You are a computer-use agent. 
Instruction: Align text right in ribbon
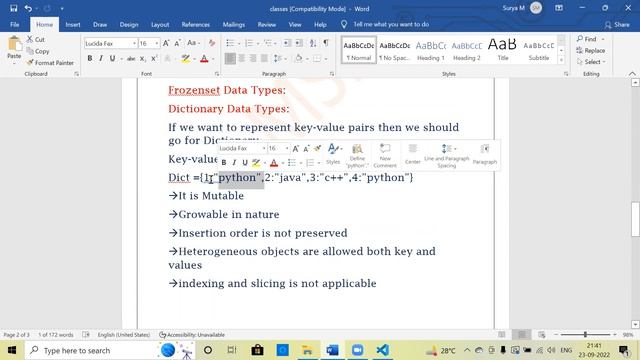pyautogui.click(x=253, y=59)
